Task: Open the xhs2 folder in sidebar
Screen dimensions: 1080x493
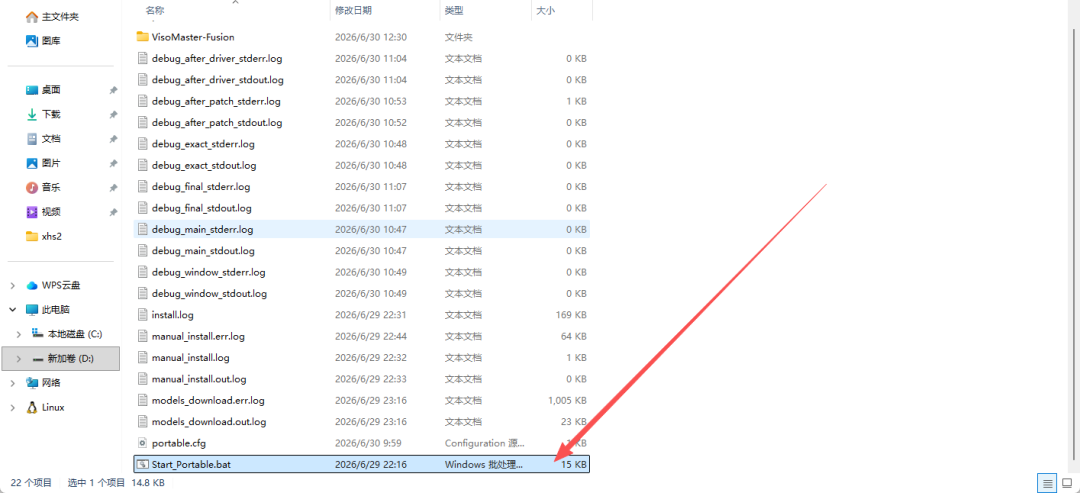Action: (x=44, y=236)
